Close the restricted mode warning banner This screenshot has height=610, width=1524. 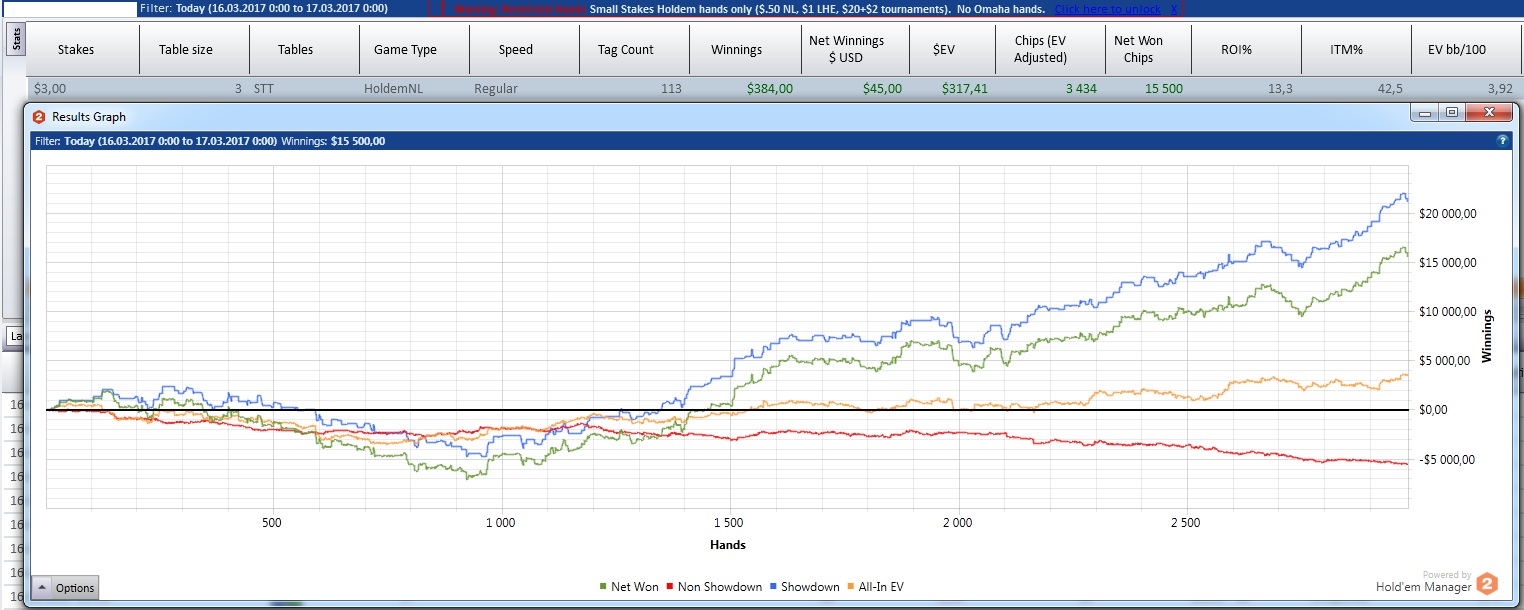click(1174, 9)
